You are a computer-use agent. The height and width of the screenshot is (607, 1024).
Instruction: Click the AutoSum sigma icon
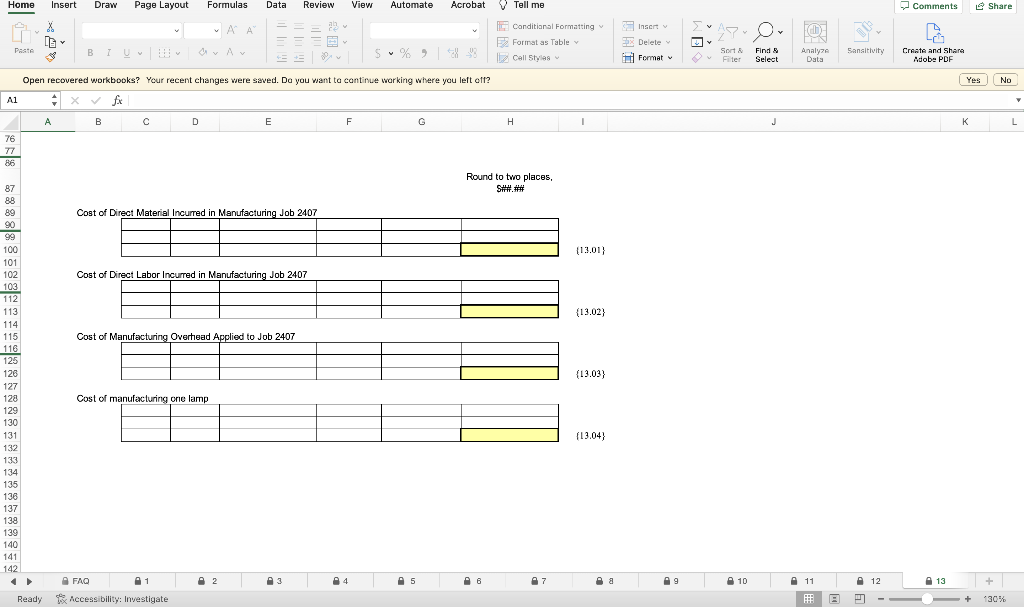pos(697,26)
